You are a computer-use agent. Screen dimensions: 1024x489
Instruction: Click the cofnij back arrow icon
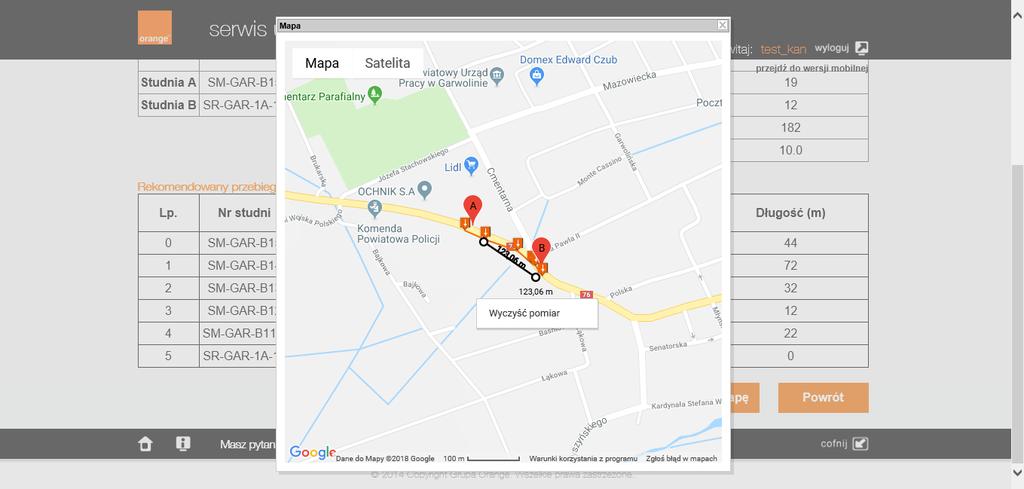point(861,443)
